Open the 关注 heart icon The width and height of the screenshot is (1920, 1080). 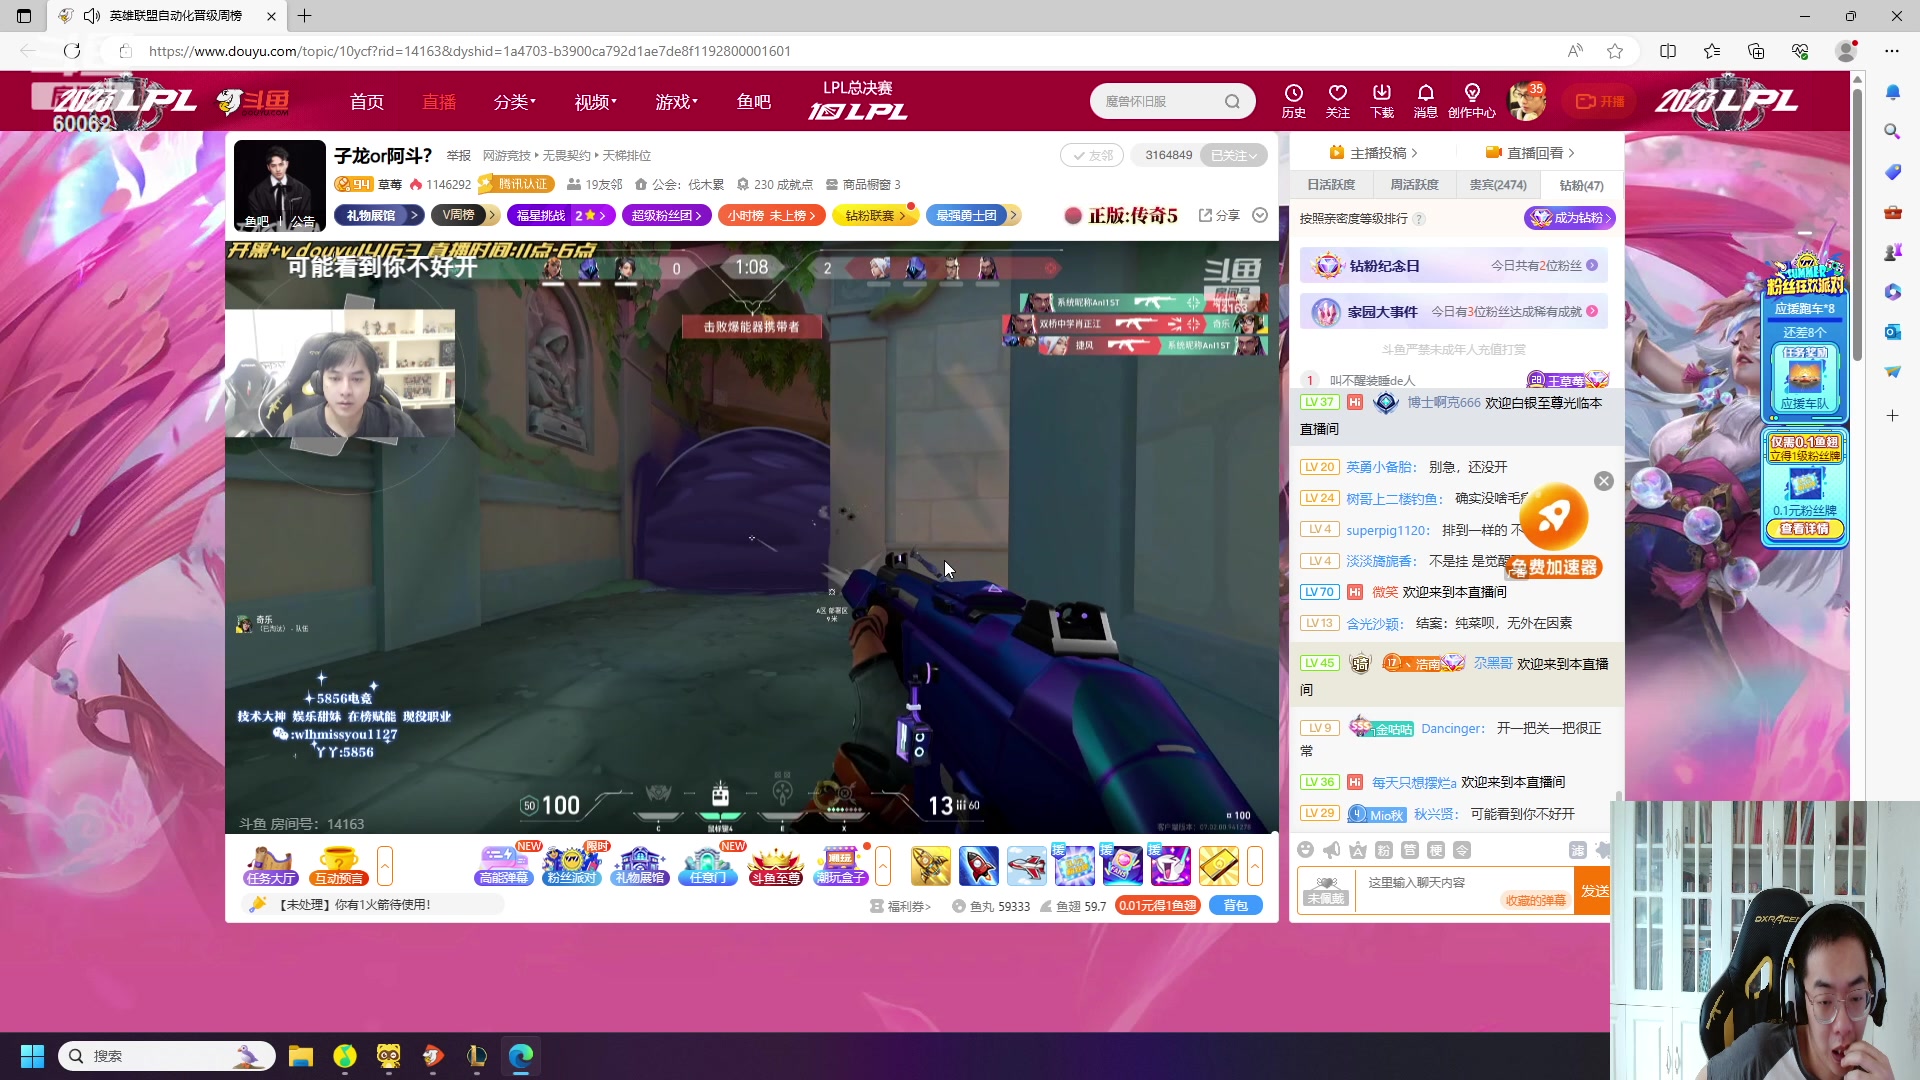[x=1338, y=100]
